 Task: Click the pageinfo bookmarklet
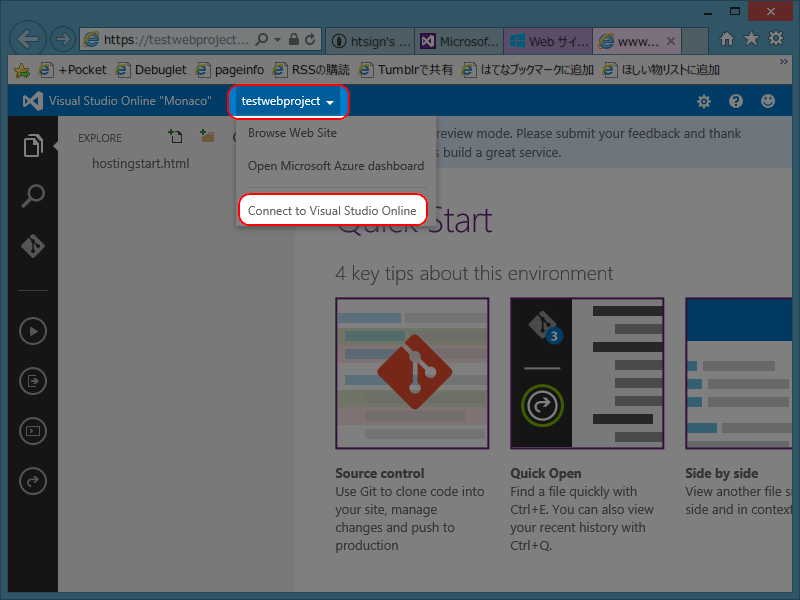click(x=230, y=70)
